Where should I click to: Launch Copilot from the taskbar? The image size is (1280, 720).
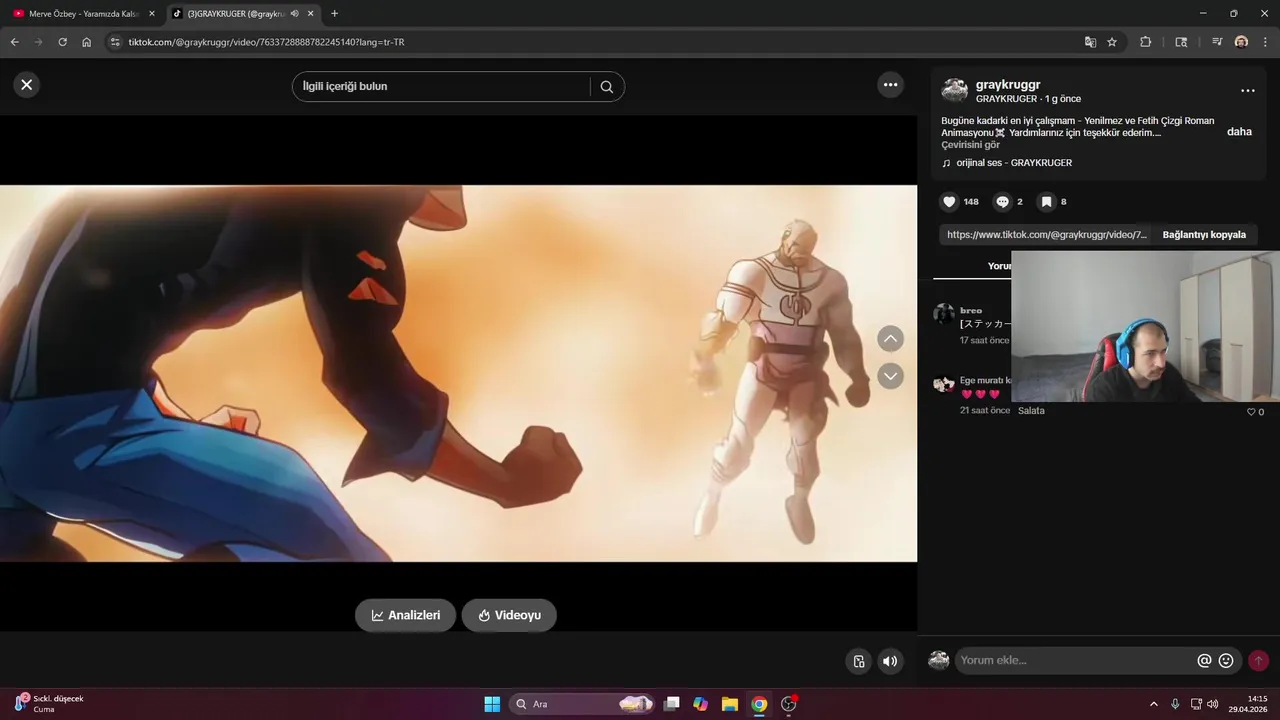pyautogui.click(x=701, y=704)
